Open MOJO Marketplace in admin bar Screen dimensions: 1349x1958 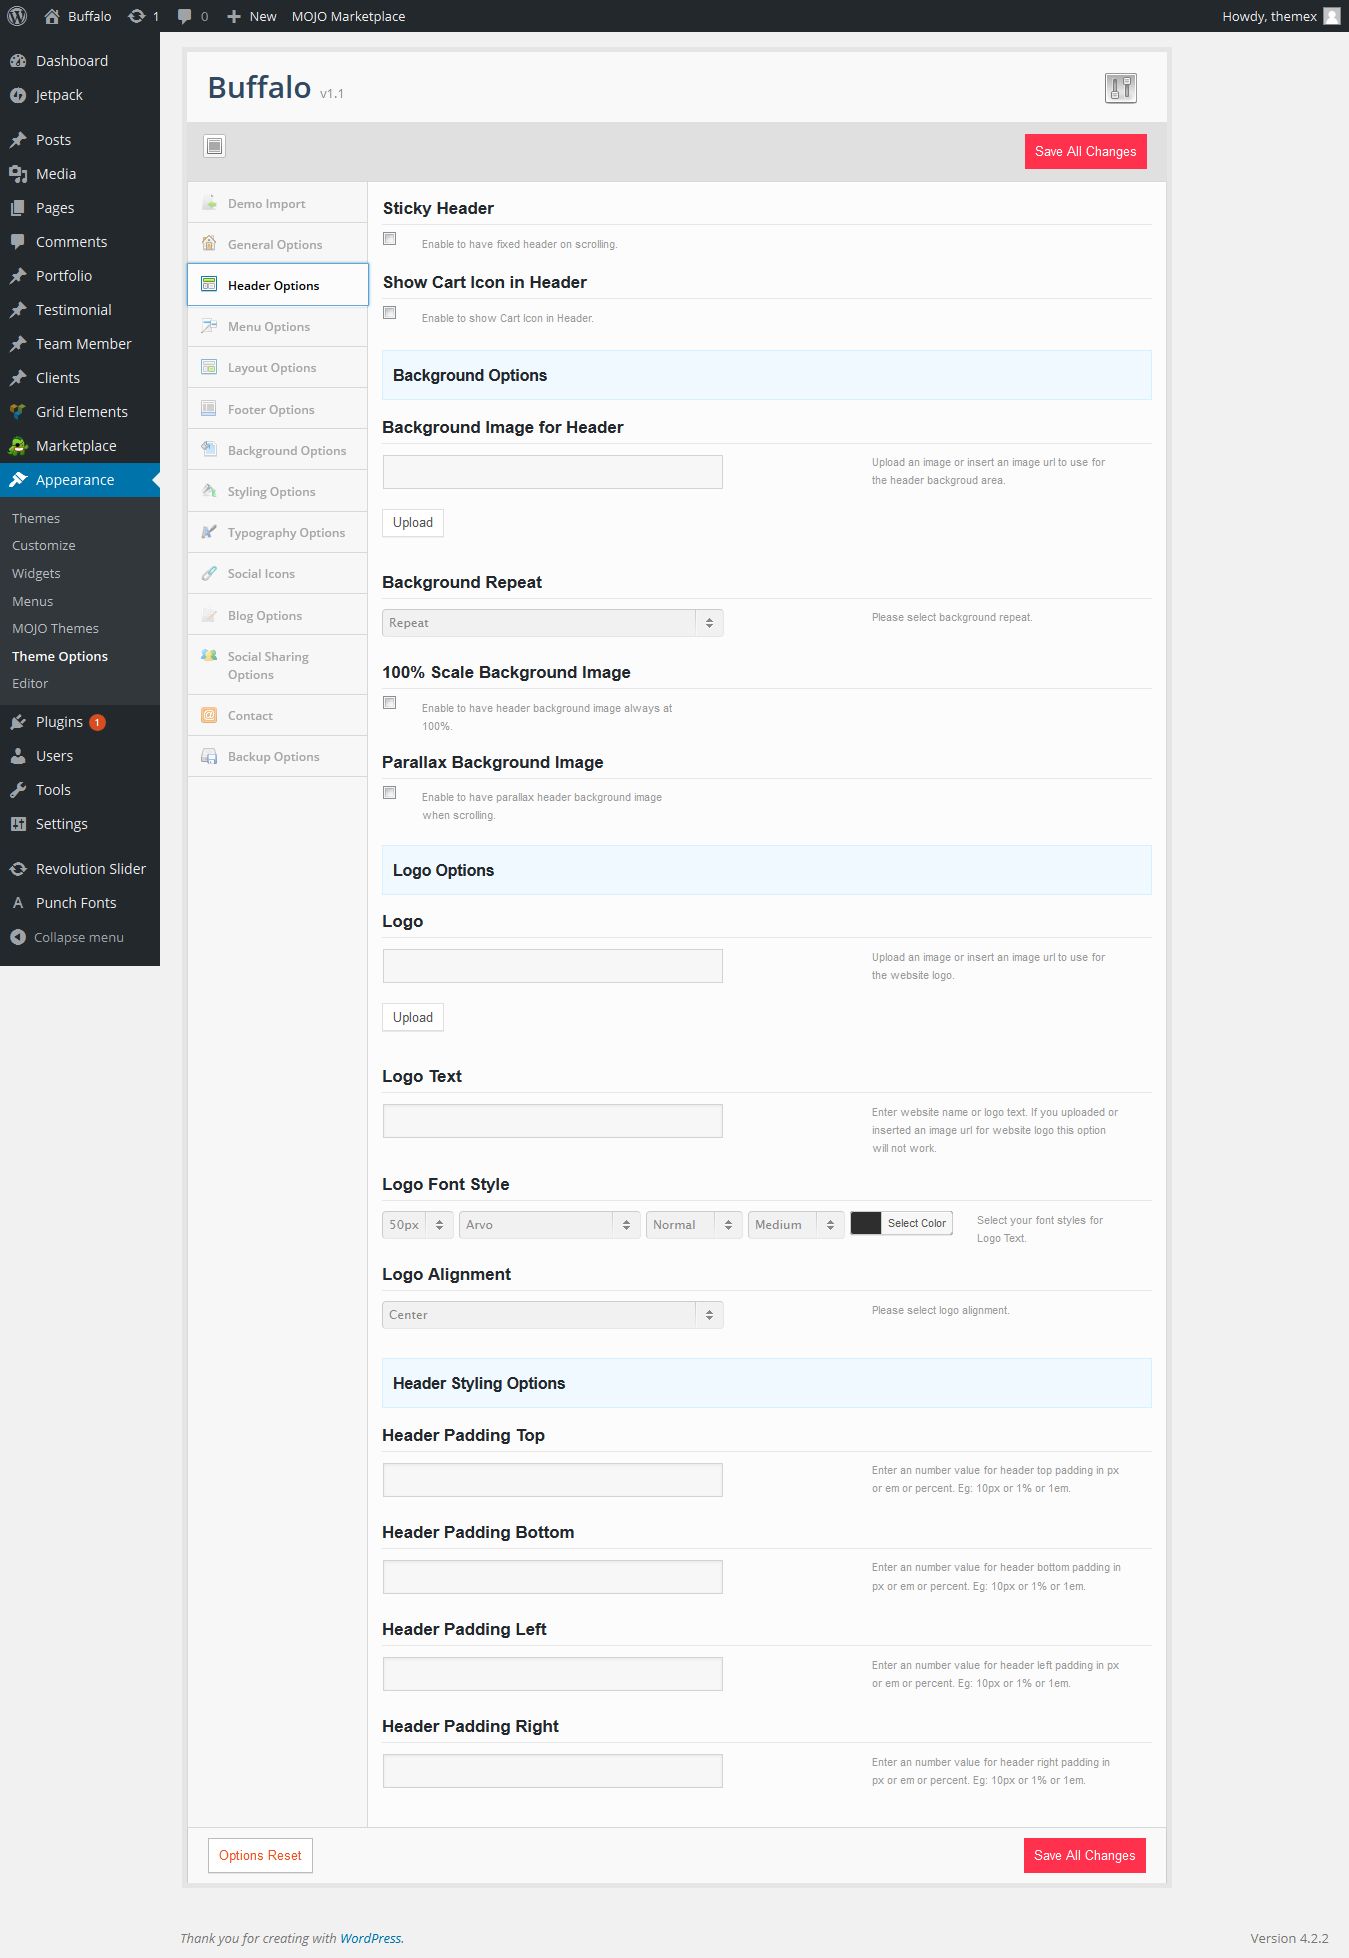pyautogui.click(x=348, y=16)
